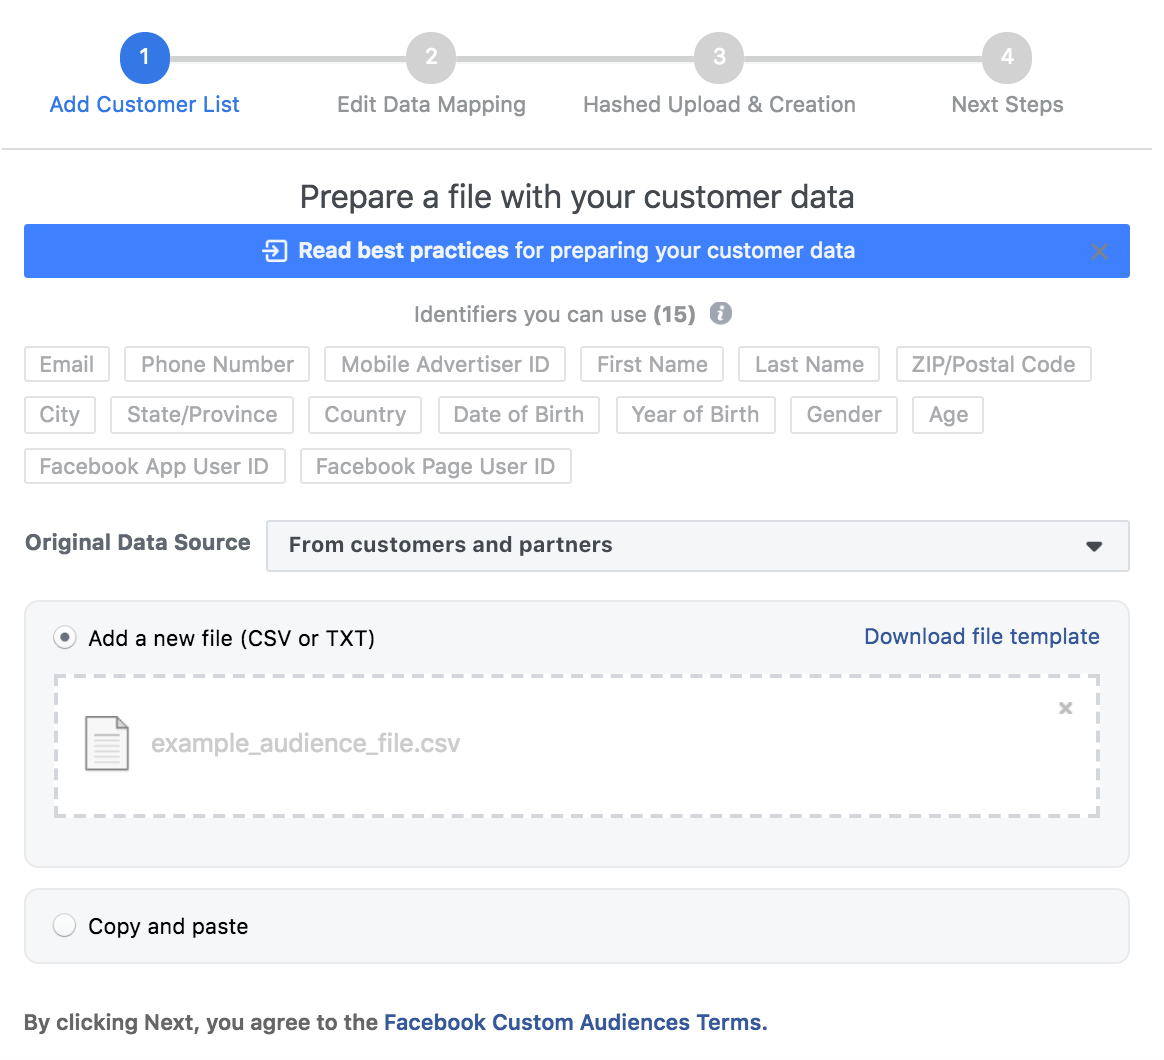Click the Mobile Advertiser ID identifier tag

(445, 364)
